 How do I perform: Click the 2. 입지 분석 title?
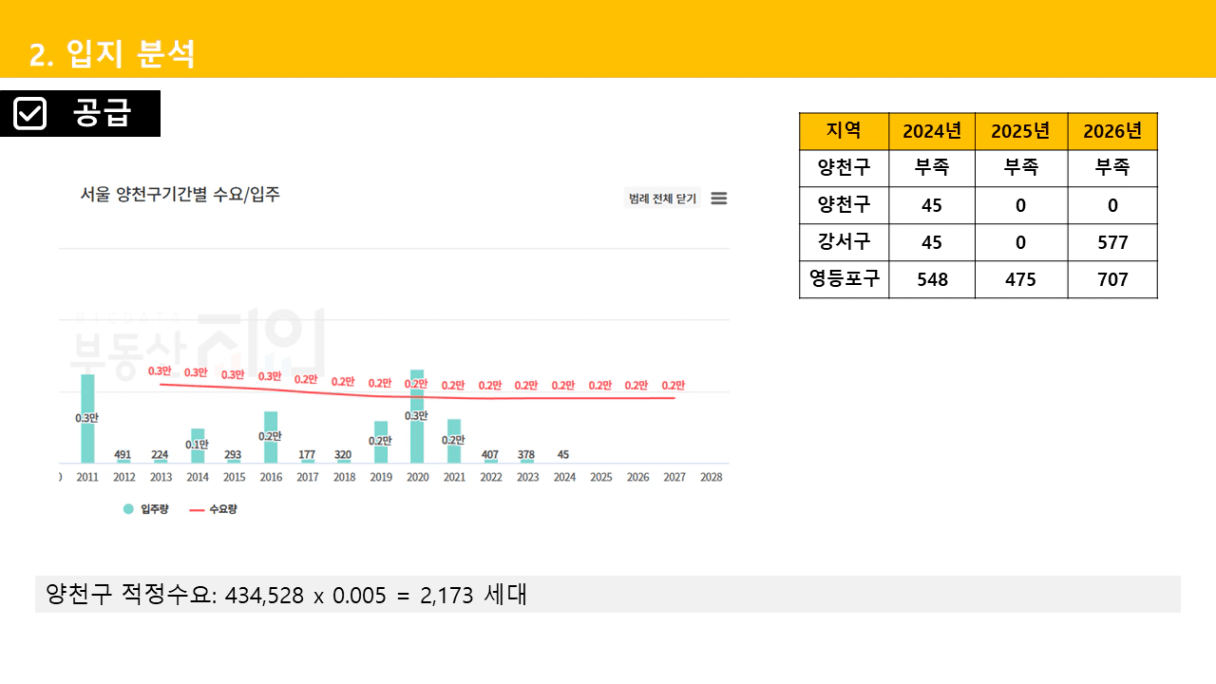(x=112, y=54)
